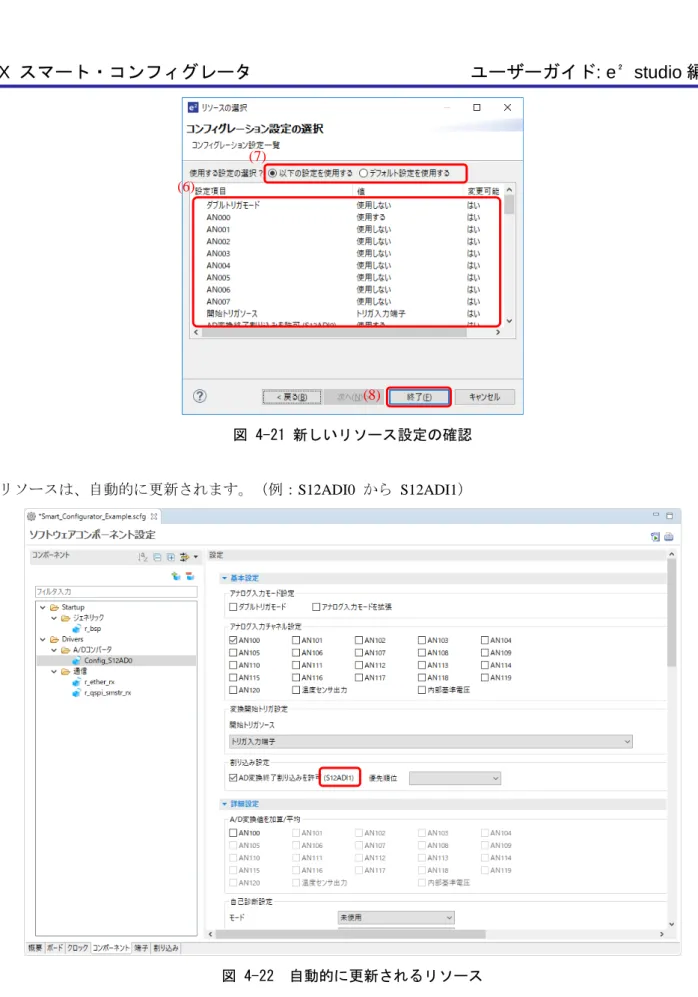
Task: Collapse the ジェネリック tree node
Action: pyautogui.click(x=54, y=618)
